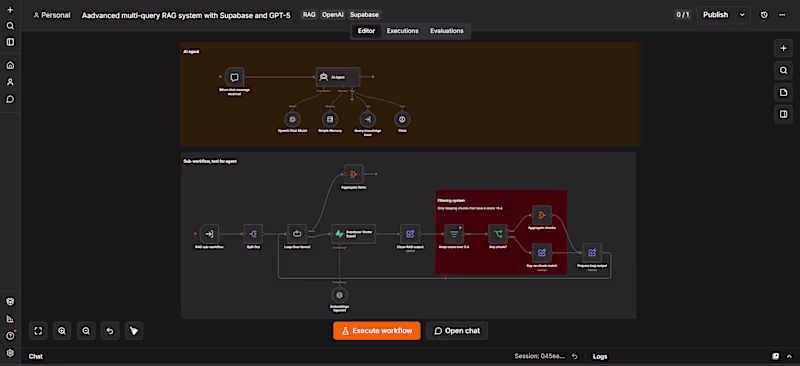Open node search on right toolbar
Screen dimensions: 800x366
pyautogui.click(x=783, y=70)
